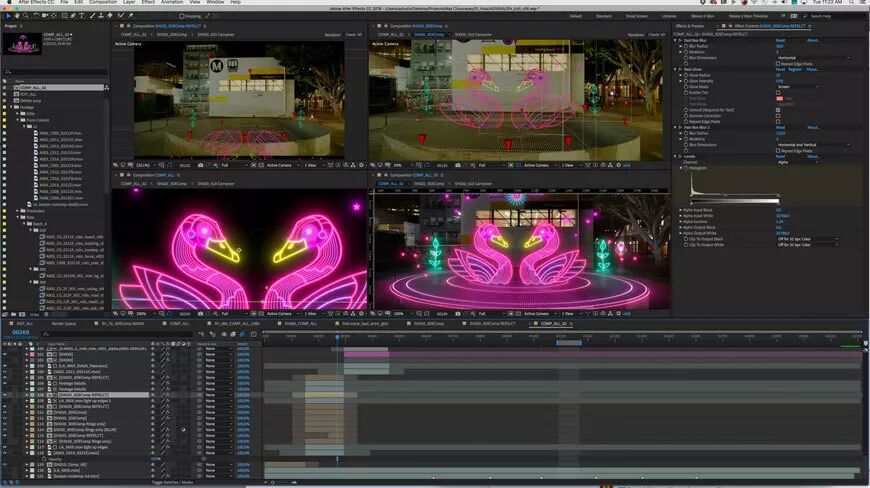Select the Selection arrow tool
The height and width of the screenshot is (488, 870).
[8, 16]
